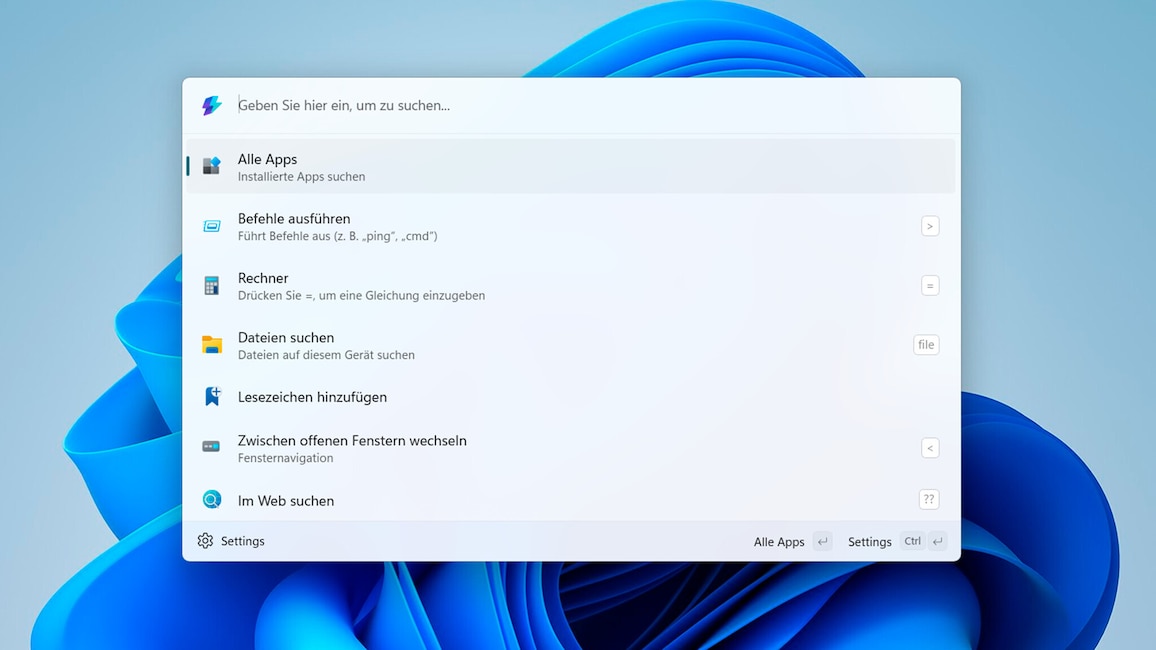Click the text 'Dateien auf diesem Gerät suchen'

tap(326, 355)
